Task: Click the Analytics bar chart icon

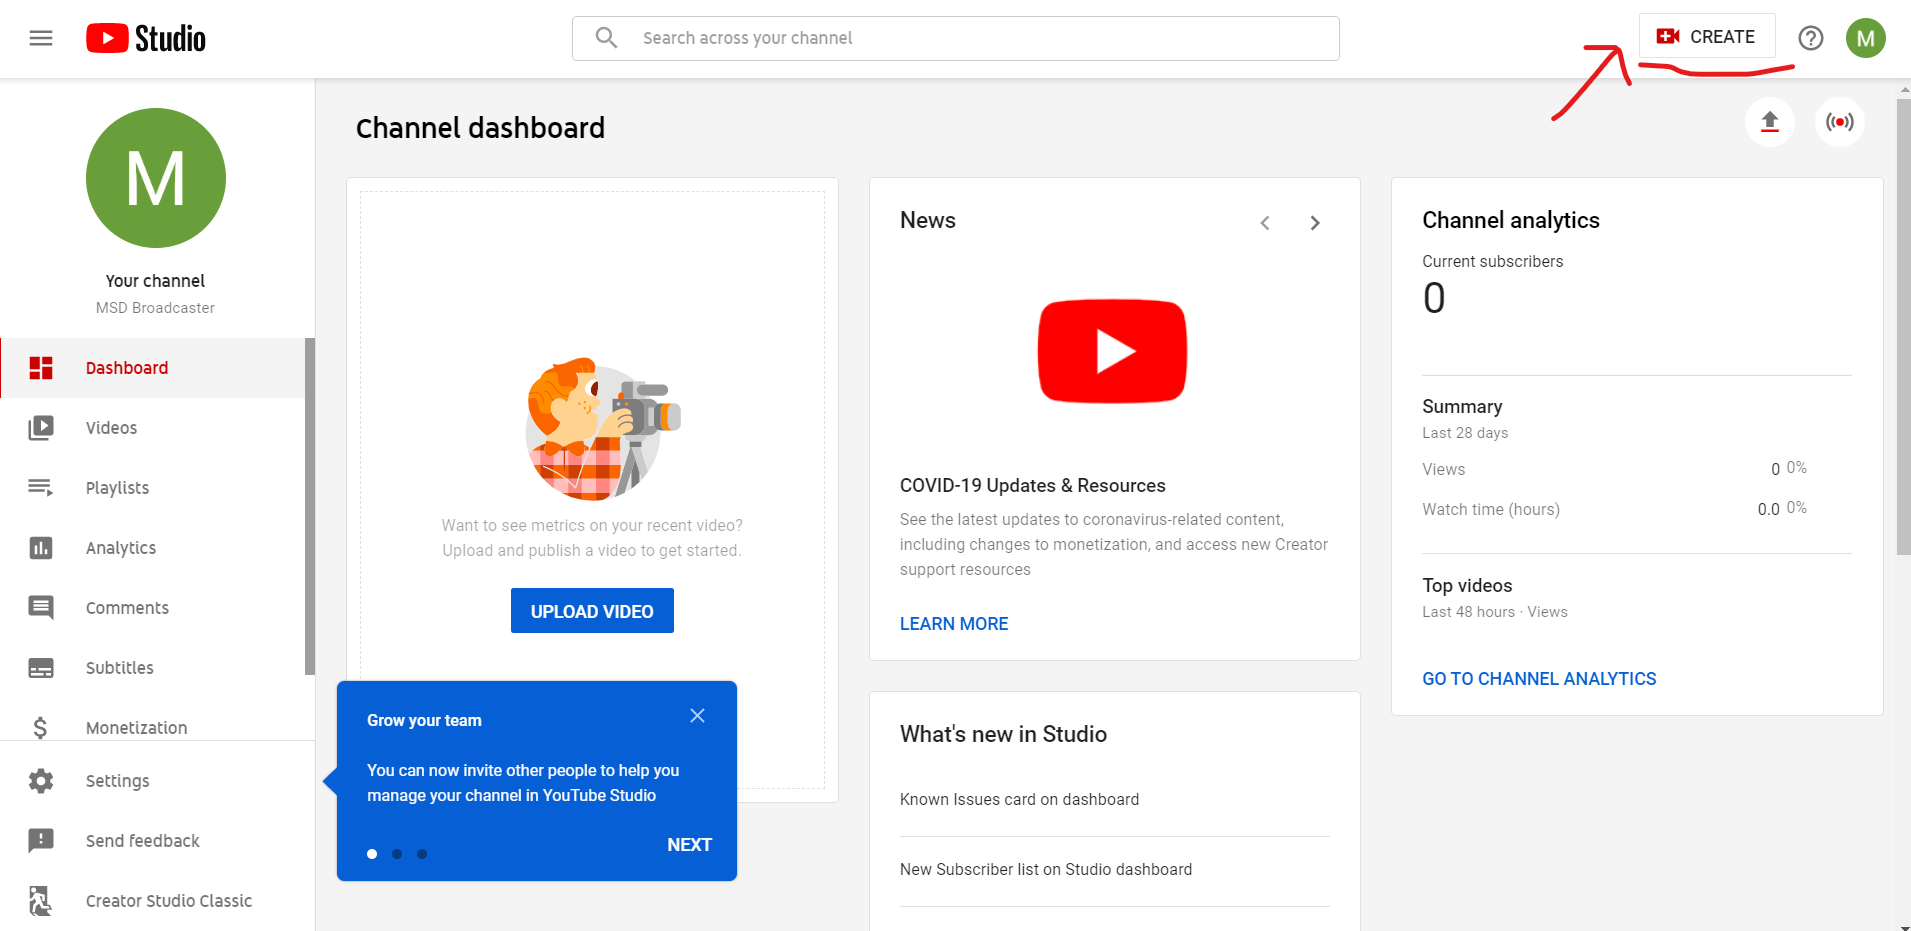Action: coord(41,548)
